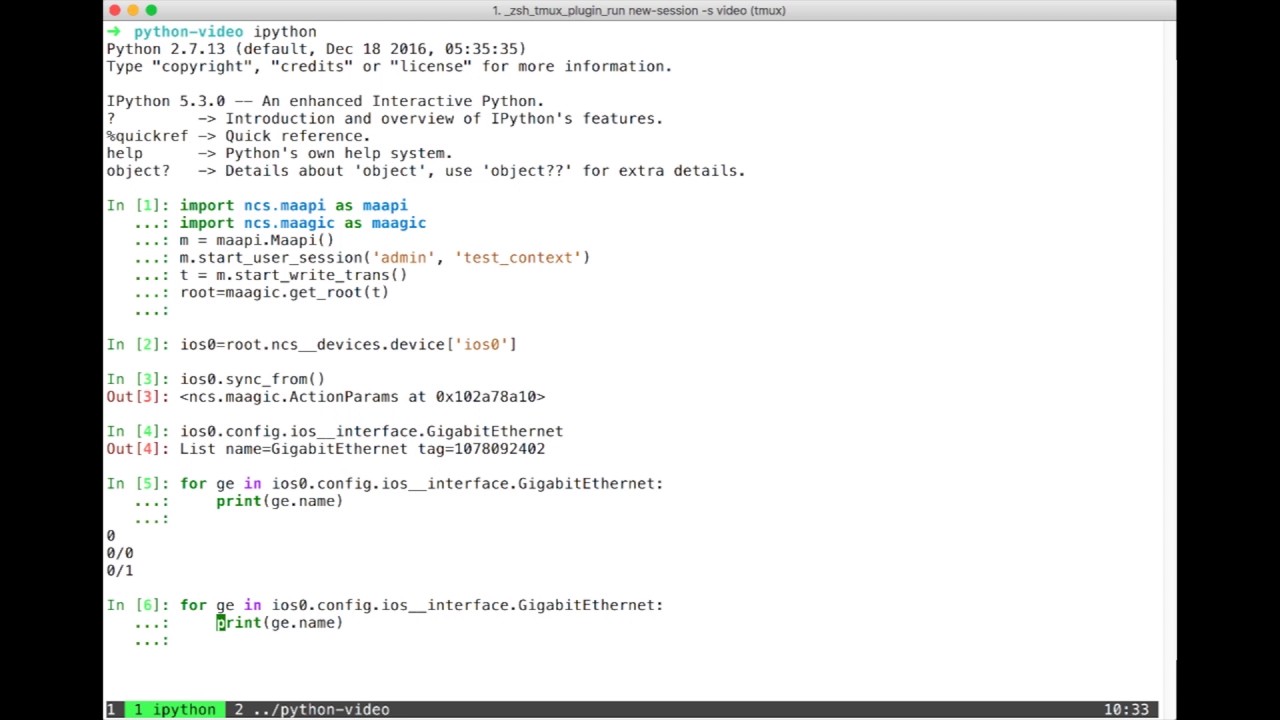Click the 'Python 2.7.13' version line
The width and height of the screenshot is (1280, 720).
316,49
